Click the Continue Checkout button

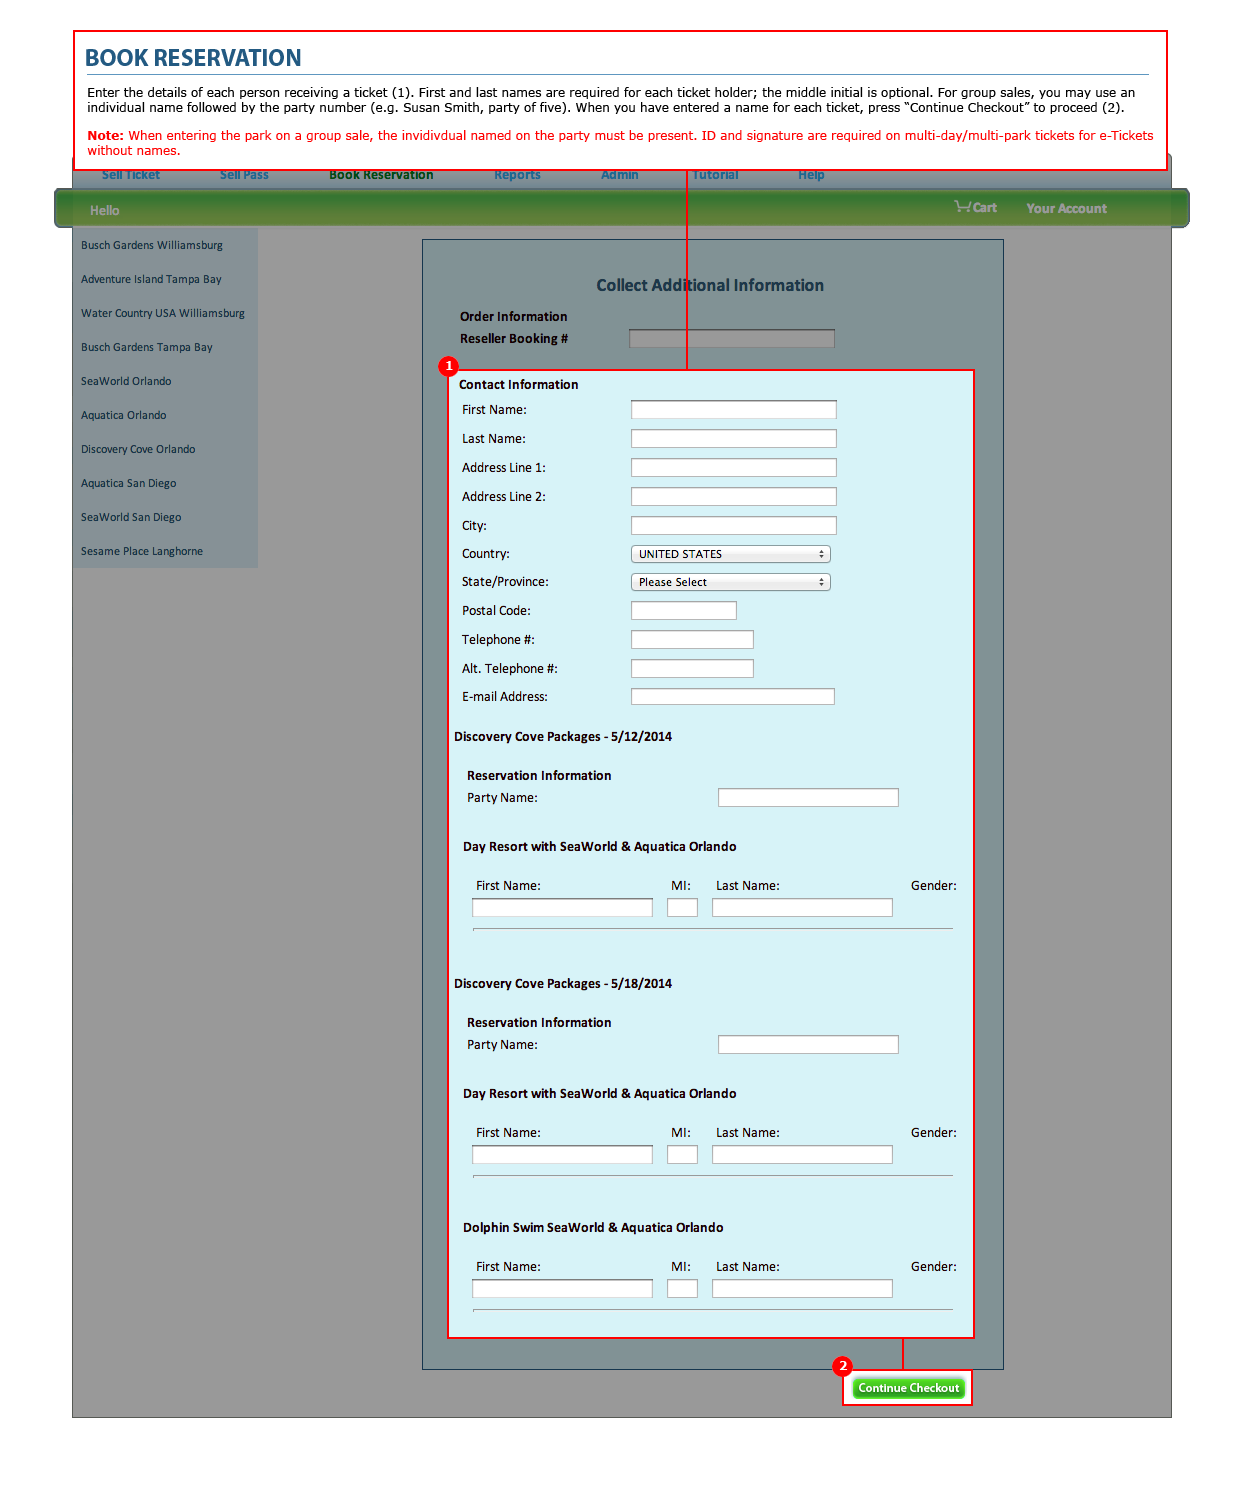(908, 1388)
